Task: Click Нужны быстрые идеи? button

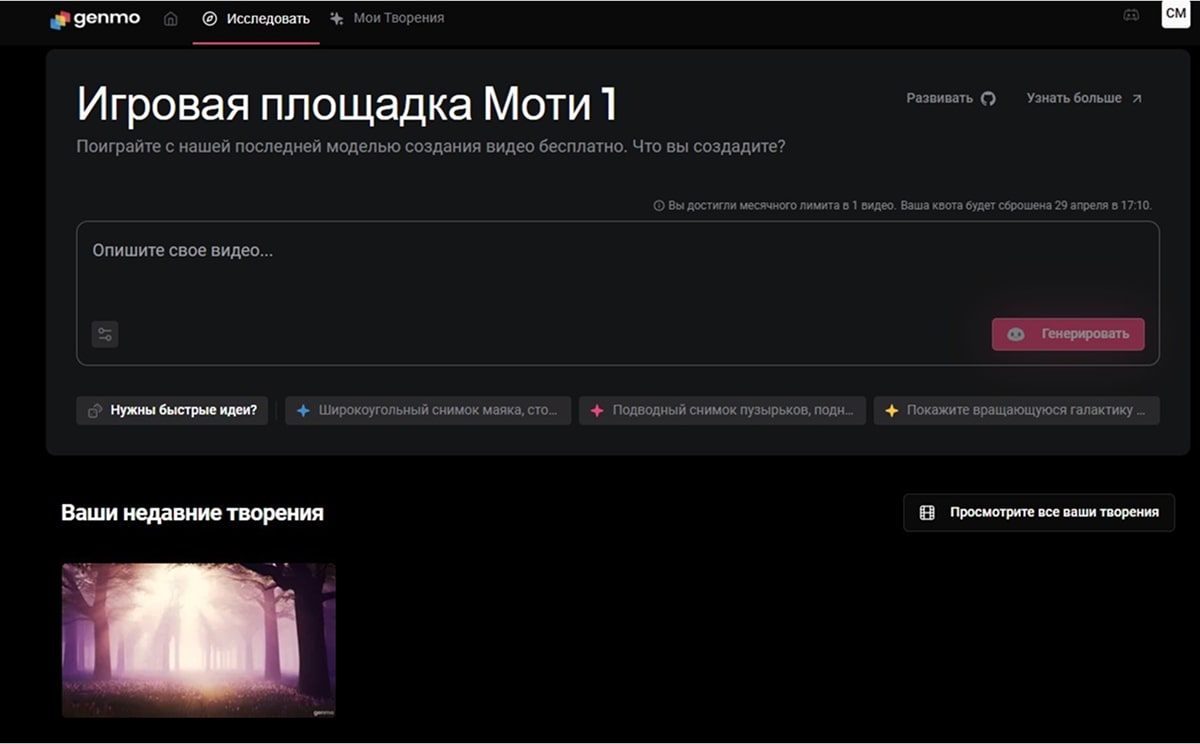Action: click(x=172, y=410)
